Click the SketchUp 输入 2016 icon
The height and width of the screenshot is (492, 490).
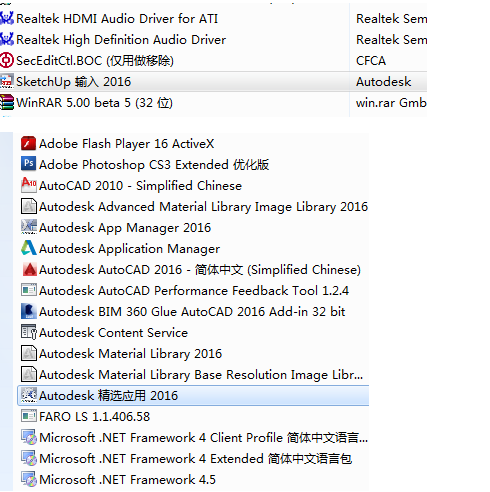tap(7, 82)
